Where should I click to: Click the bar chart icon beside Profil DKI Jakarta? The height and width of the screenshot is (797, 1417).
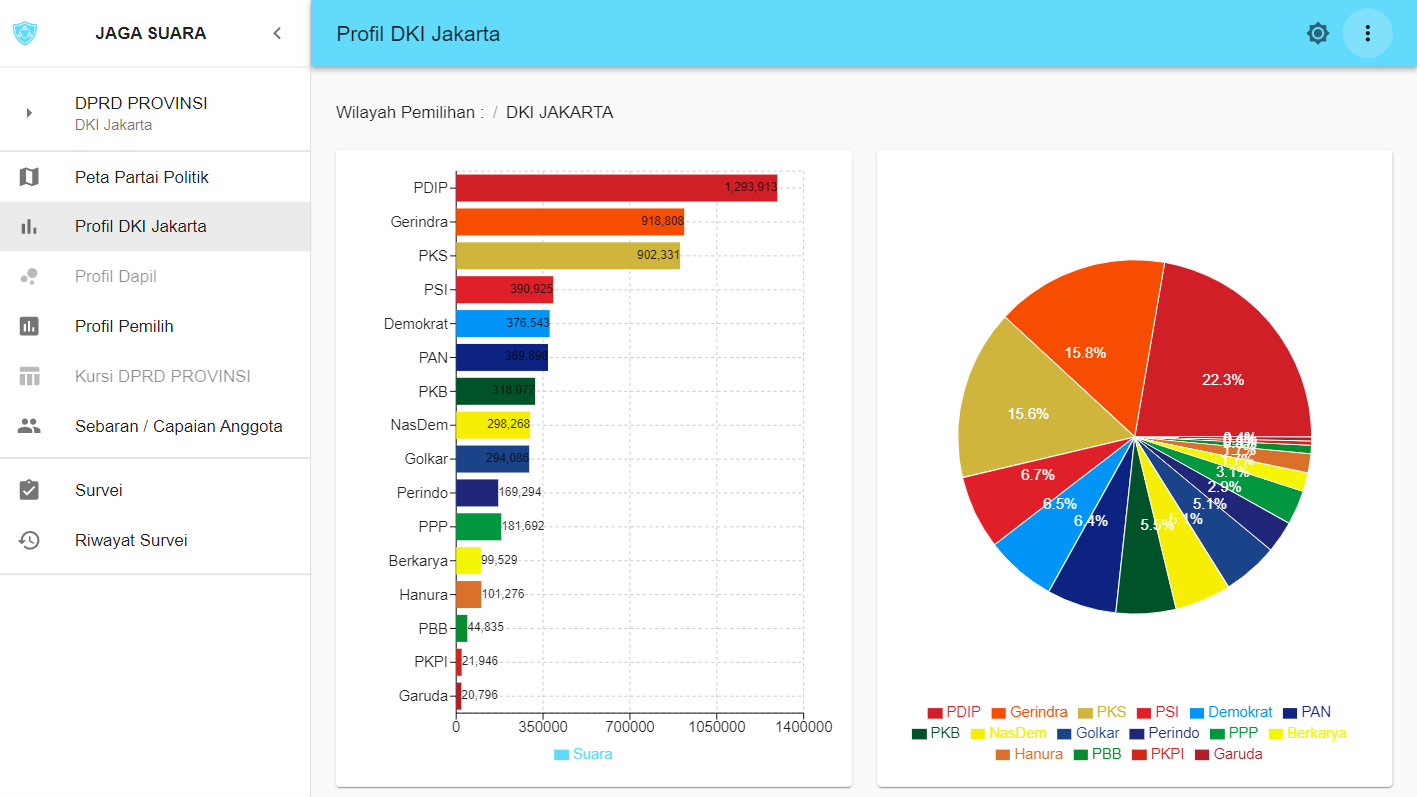29,227
